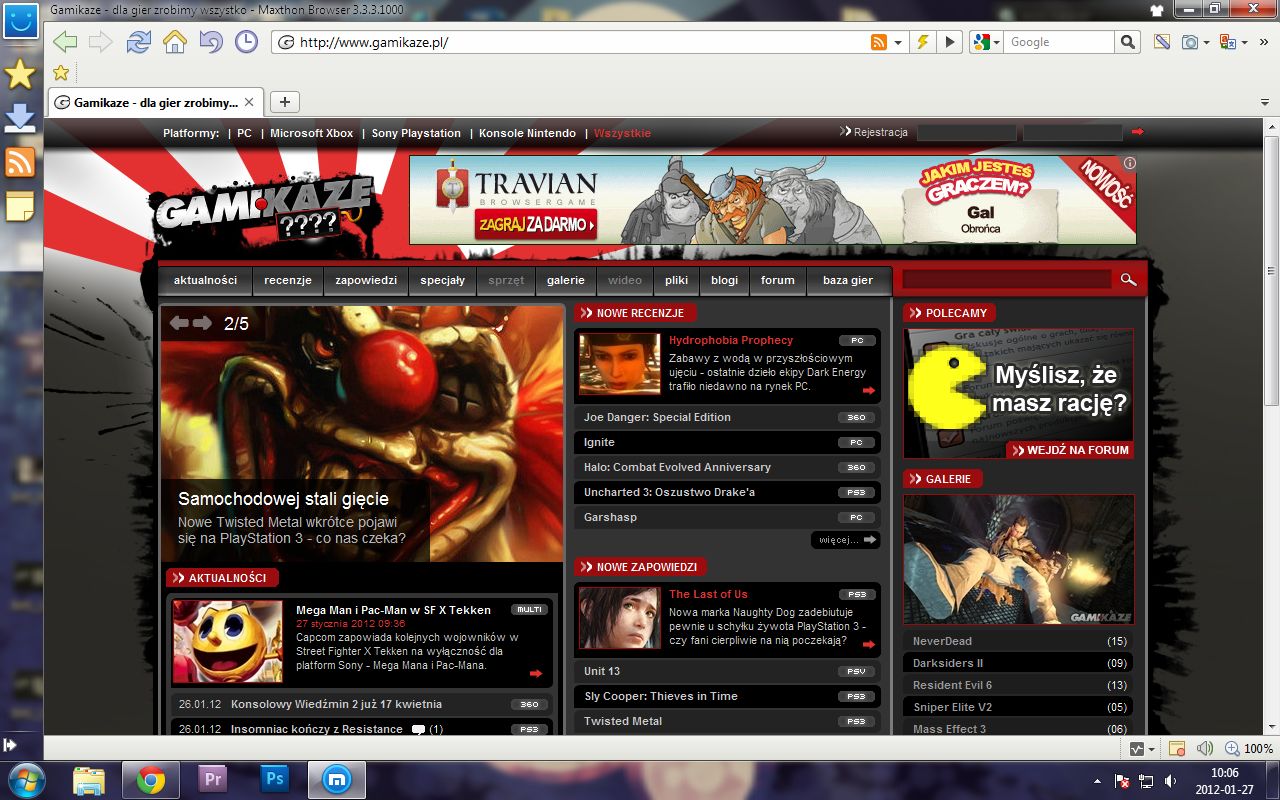
Task: Click the site search magnifier on red bar
Action: point(1128,280)
